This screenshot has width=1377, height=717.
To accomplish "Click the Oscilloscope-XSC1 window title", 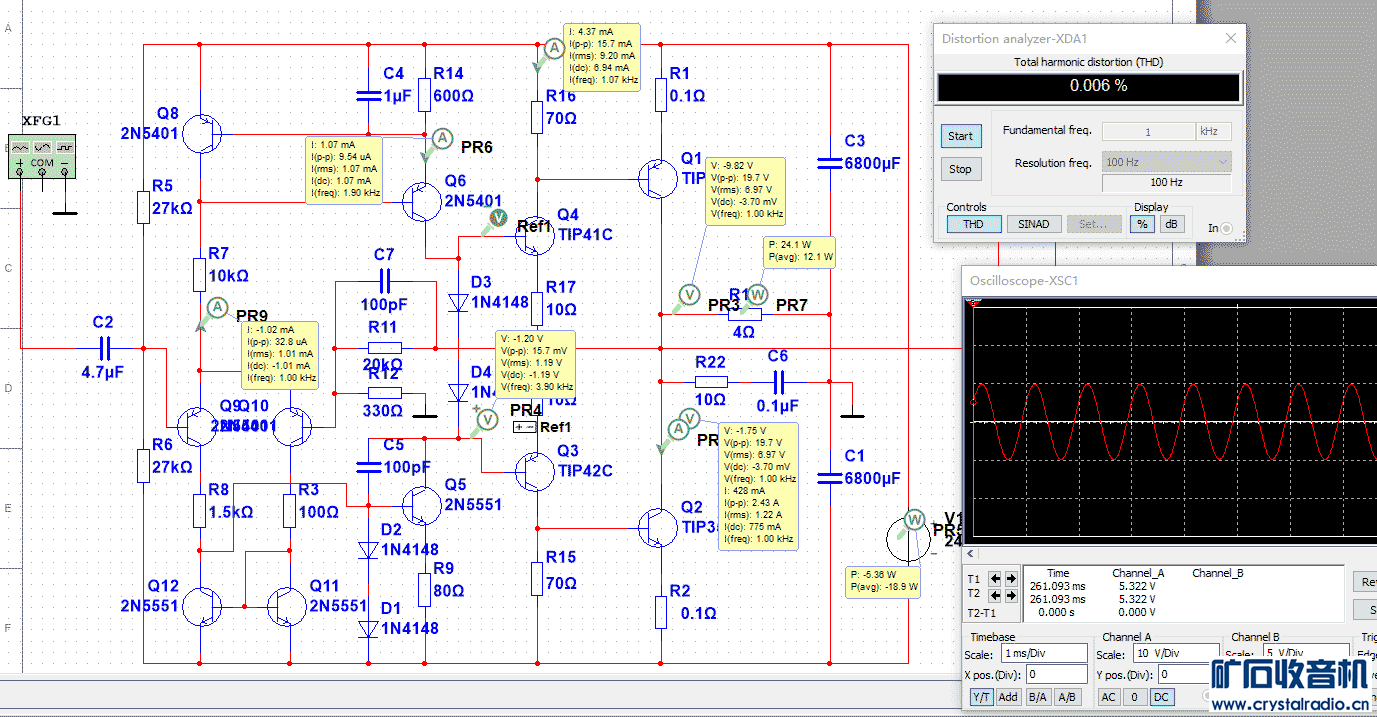I will 1024,281.
